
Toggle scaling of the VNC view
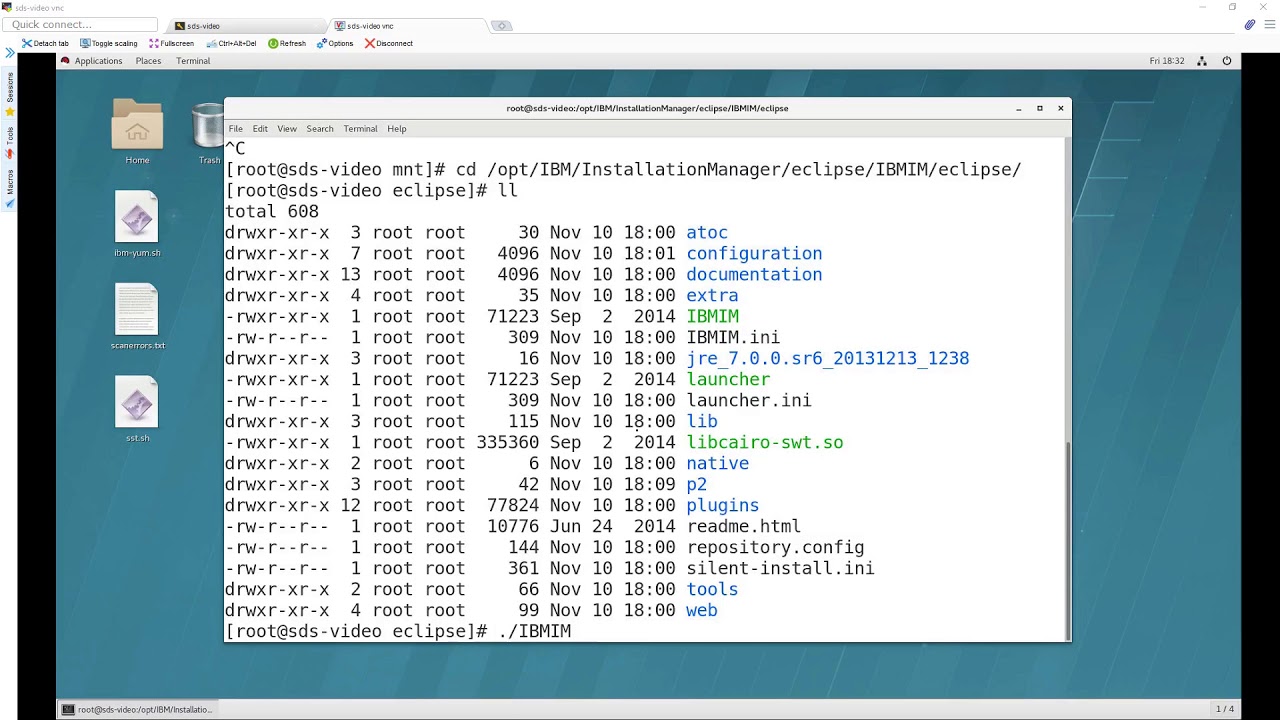(x=108, y=43)
